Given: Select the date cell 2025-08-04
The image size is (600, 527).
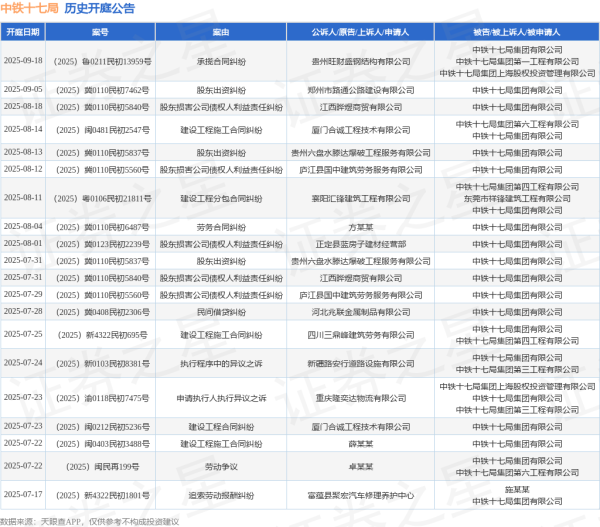Looking at the screenshot, I should pos(23,227).
